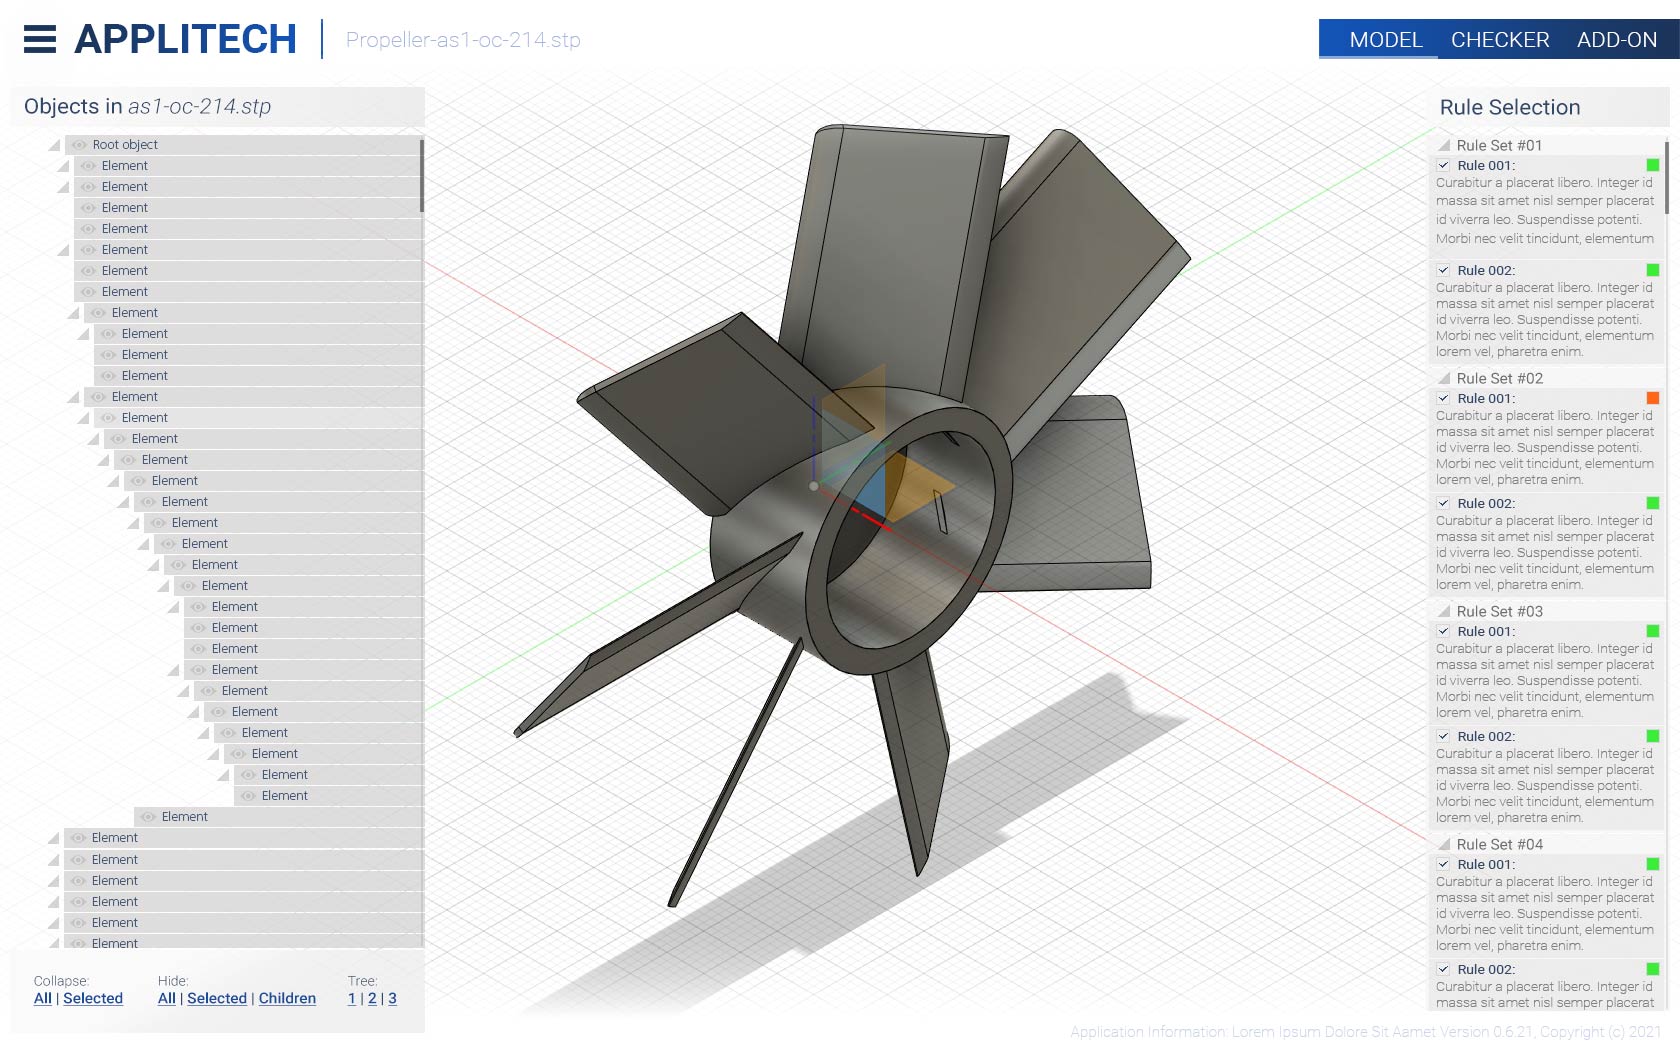Image resolution: width=1680 pixels, height=1050 pixels.
Task: Click green status square of Rule Set #03 Rule 001
Action: coord(1653,631)
